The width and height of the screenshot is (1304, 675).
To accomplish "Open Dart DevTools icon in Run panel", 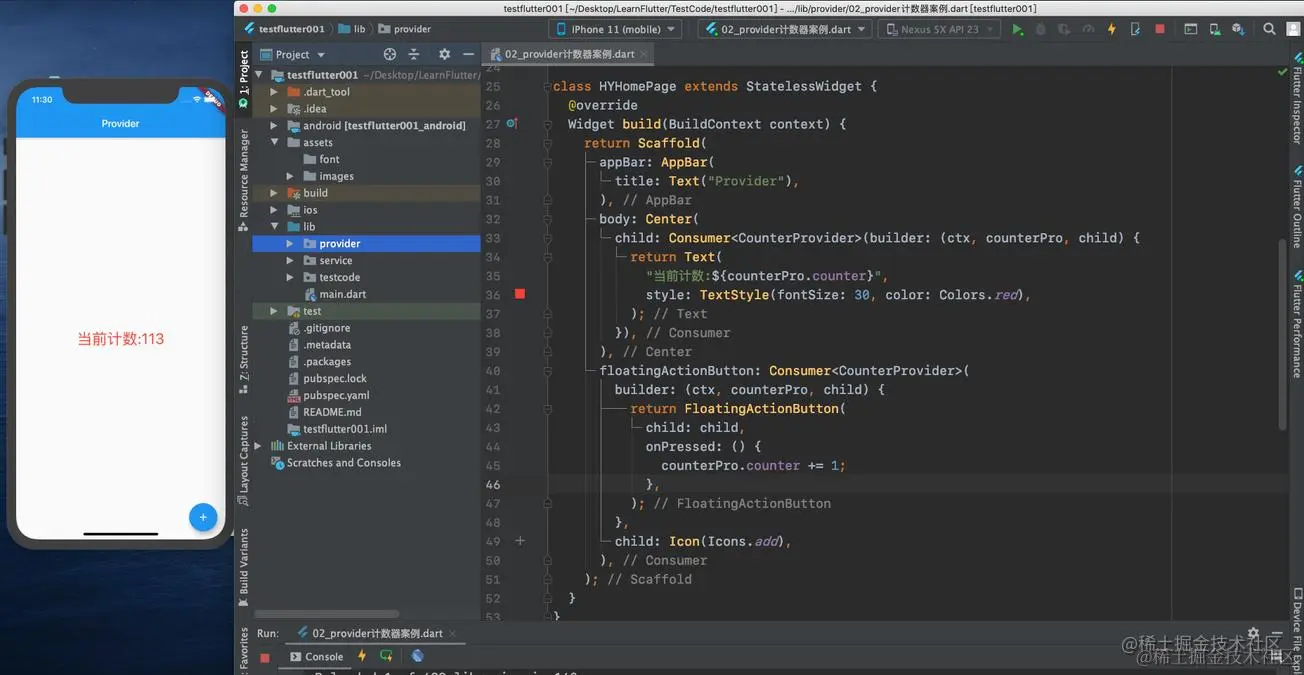I will pos(418,656).
